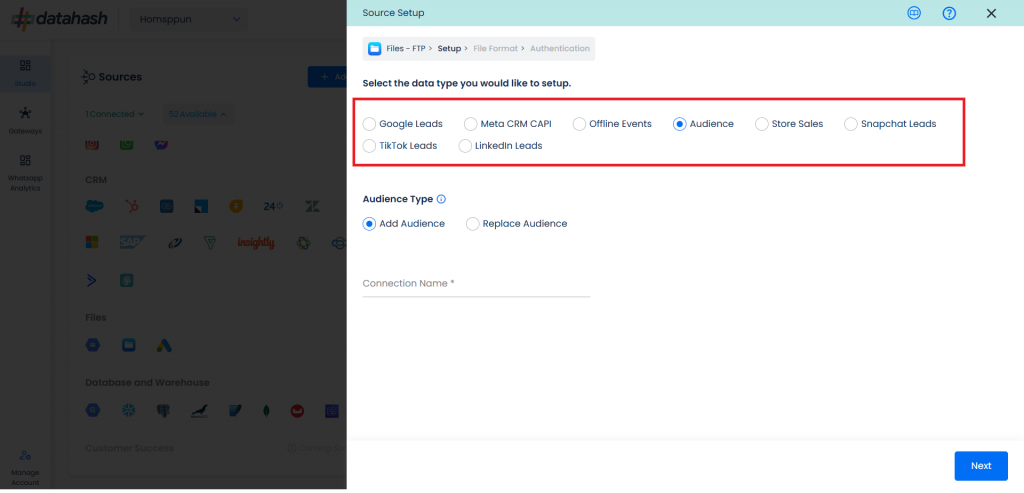Select the insightly CRM icon
1024x493 pixels.
click(x=256, y=243)
